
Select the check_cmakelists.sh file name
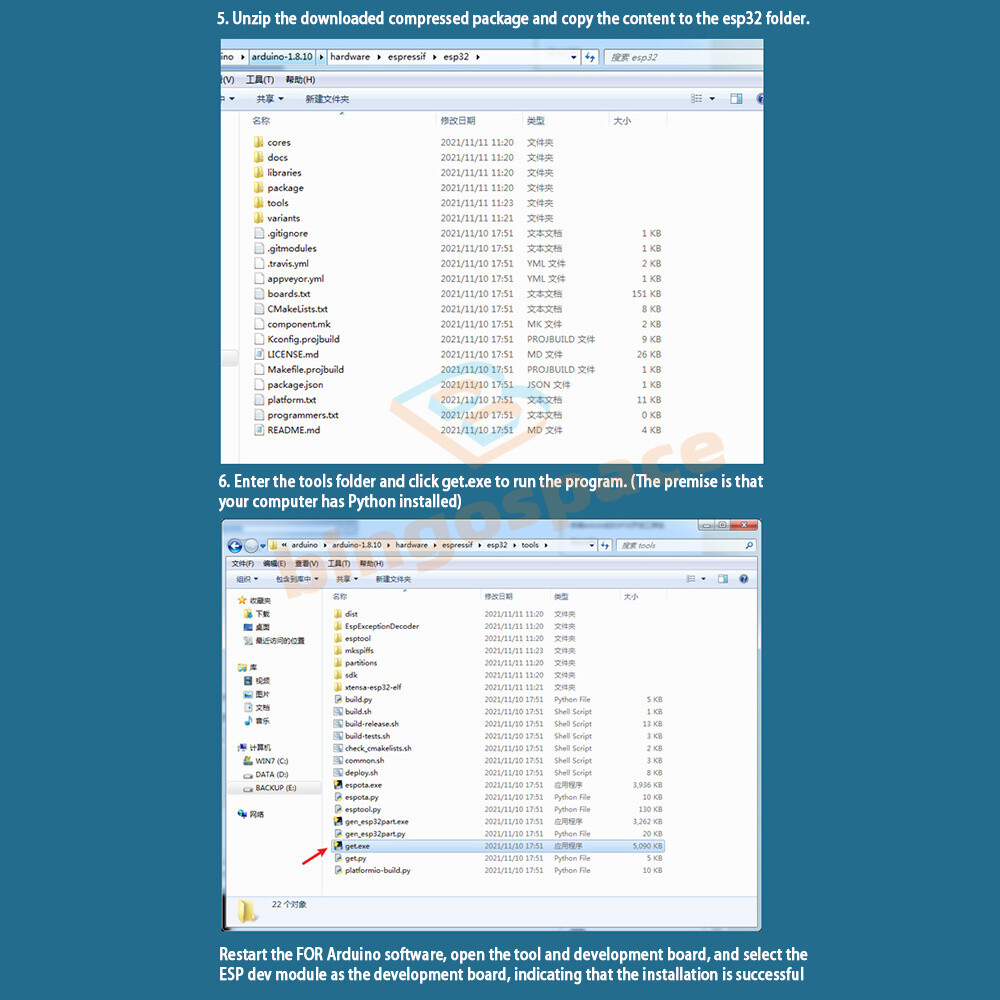point(378,748)
